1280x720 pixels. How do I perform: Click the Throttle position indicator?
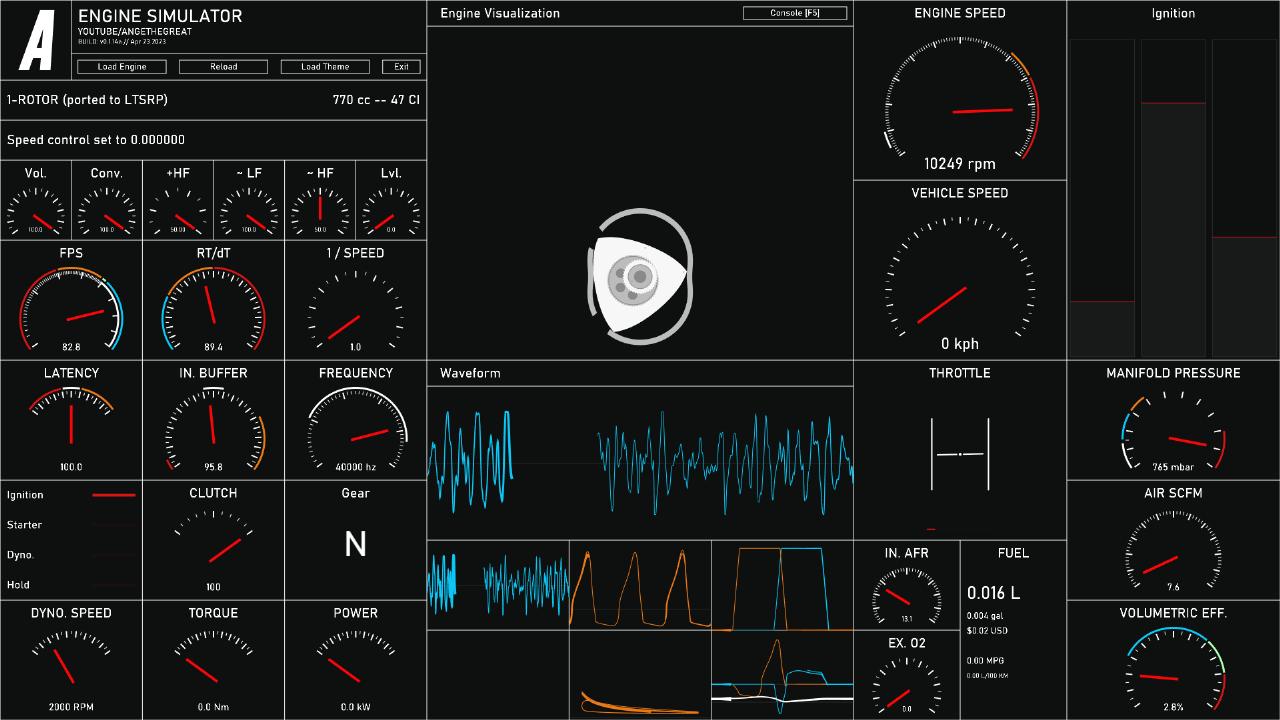[960, 455]
